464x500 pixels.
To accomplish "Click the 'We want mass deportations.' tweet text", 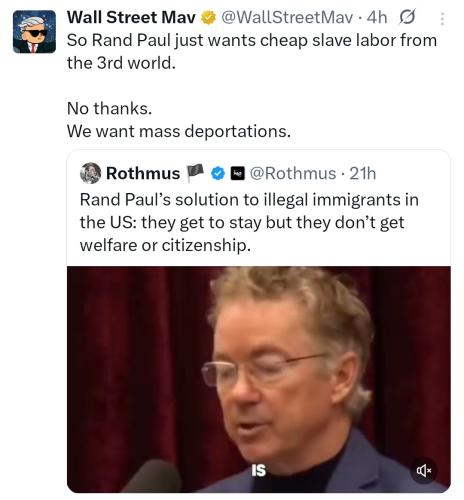I will [x=179, y=131].
